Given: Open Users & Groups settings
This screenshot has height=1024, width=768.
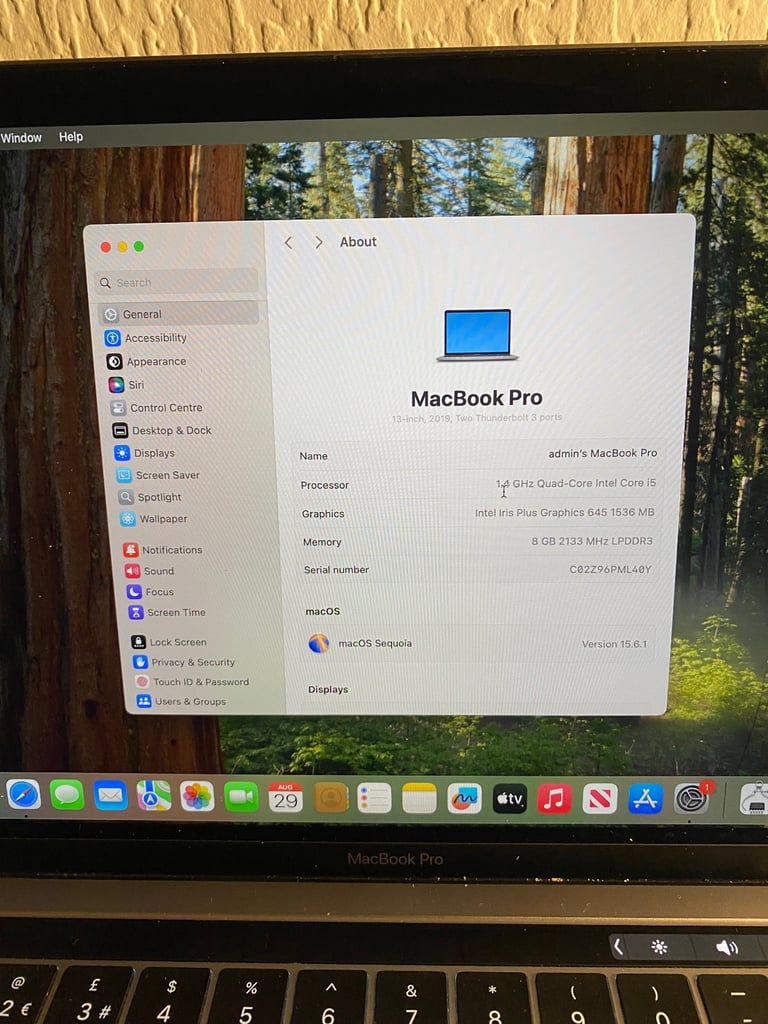Looking at the screenshot, I should 182,701.
